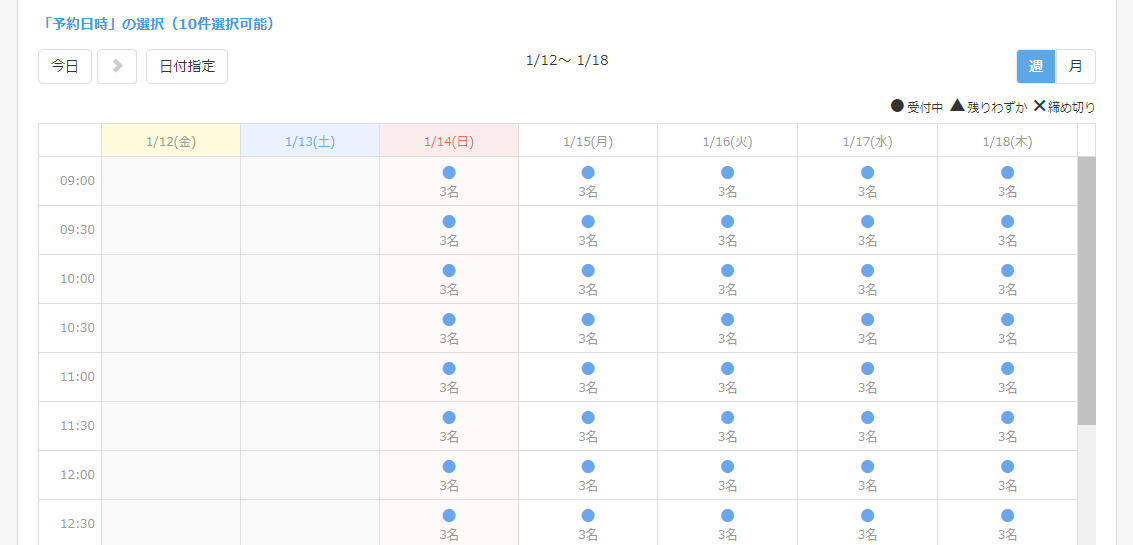Open the 日付指定 date picker
The width and height of the screenshot is (1133, 545).
coord(187,67)
